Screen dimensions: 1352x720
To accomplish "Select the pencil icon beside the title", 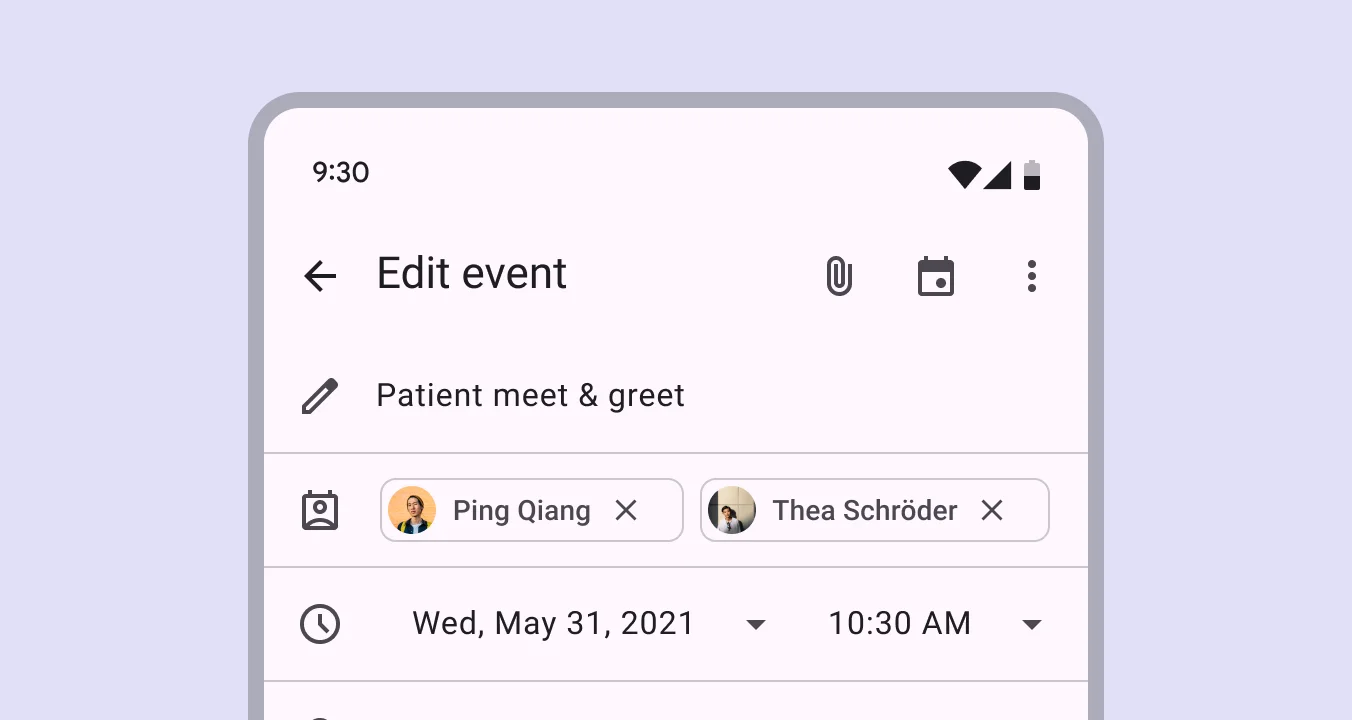I will click(319, 396).
